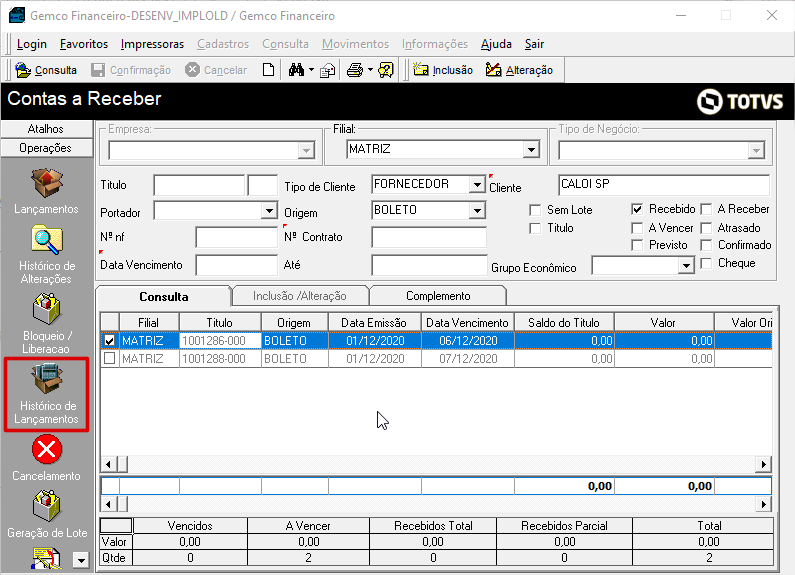Image resolution: width=795 pixels, height=575 pixels.
Task: Expand the Empresa dropdown
Action: [306, 151]
